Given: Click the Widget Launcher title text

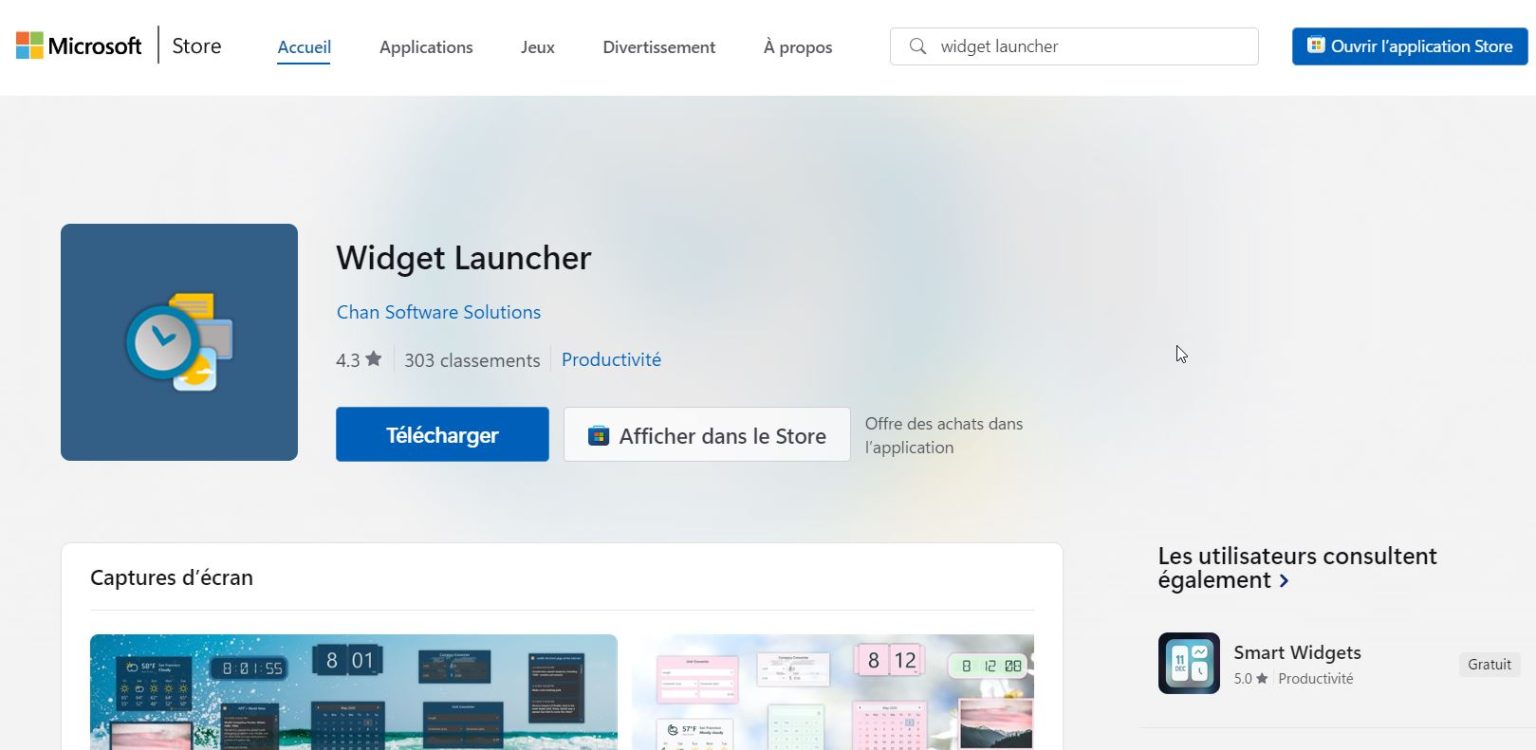Looking at the screenshot, I should point(464,258).
